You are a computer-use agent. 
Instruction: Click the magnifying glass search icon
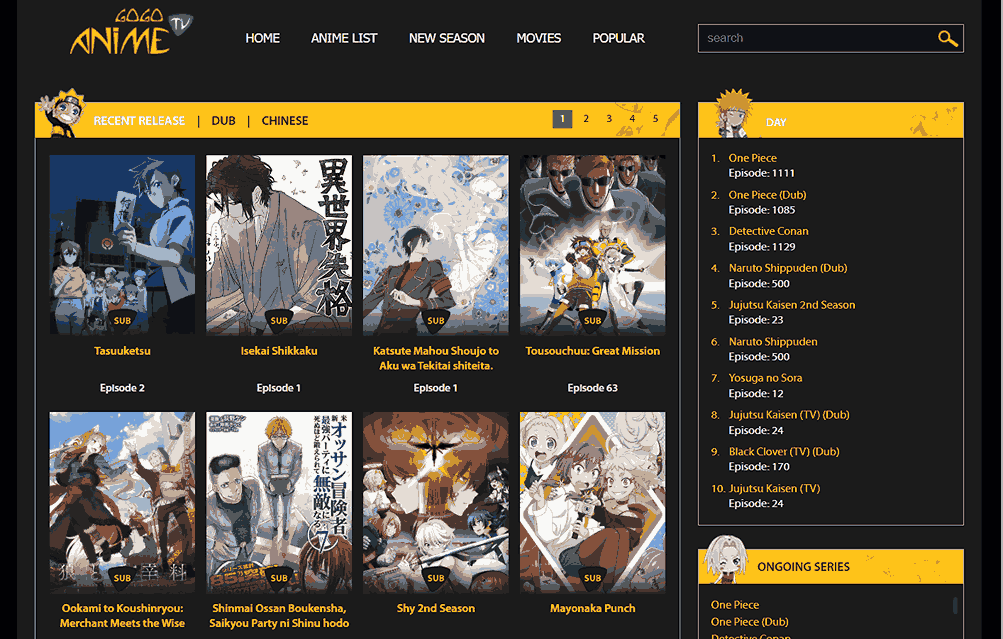click(947, 39)
